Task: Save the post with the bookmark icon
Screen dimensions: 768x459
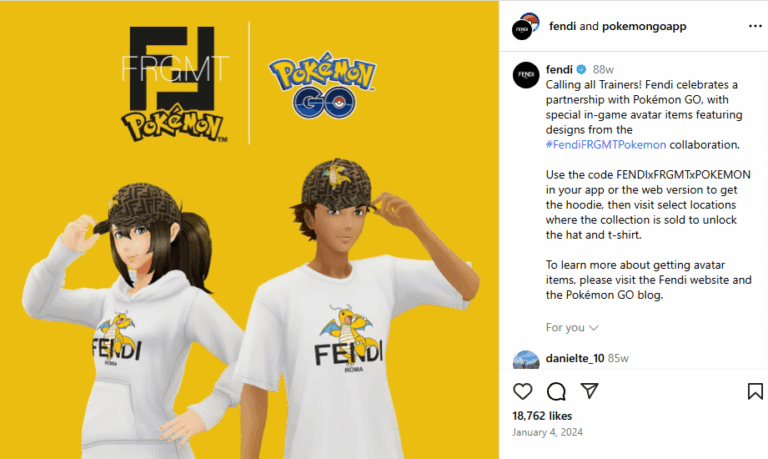Action: [755, 391]
